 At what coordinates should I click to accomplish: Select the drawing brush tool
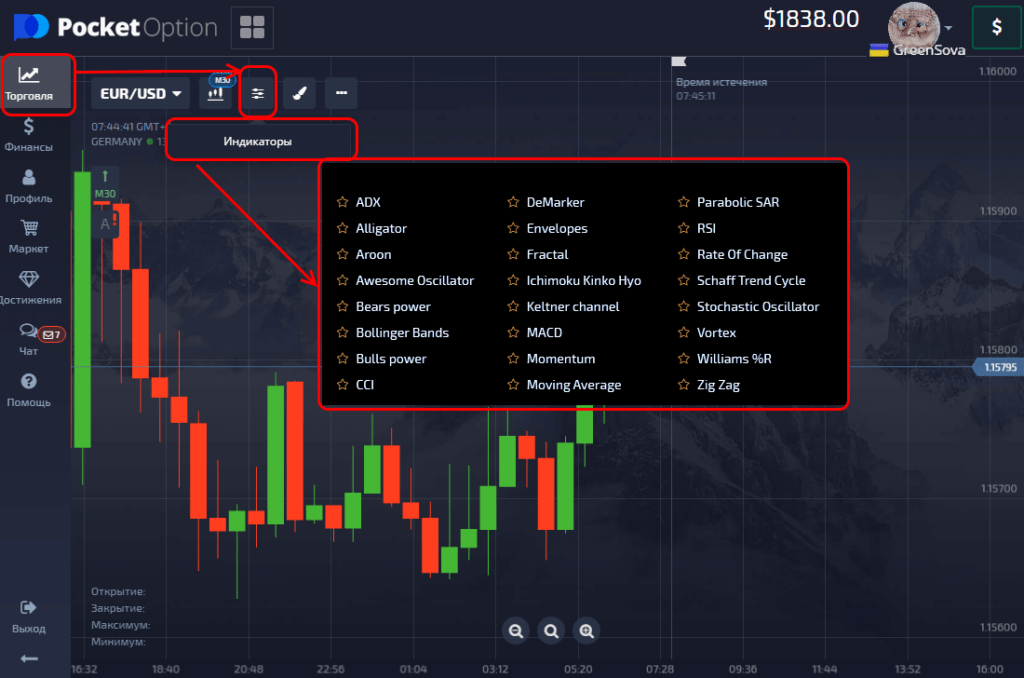300,94
